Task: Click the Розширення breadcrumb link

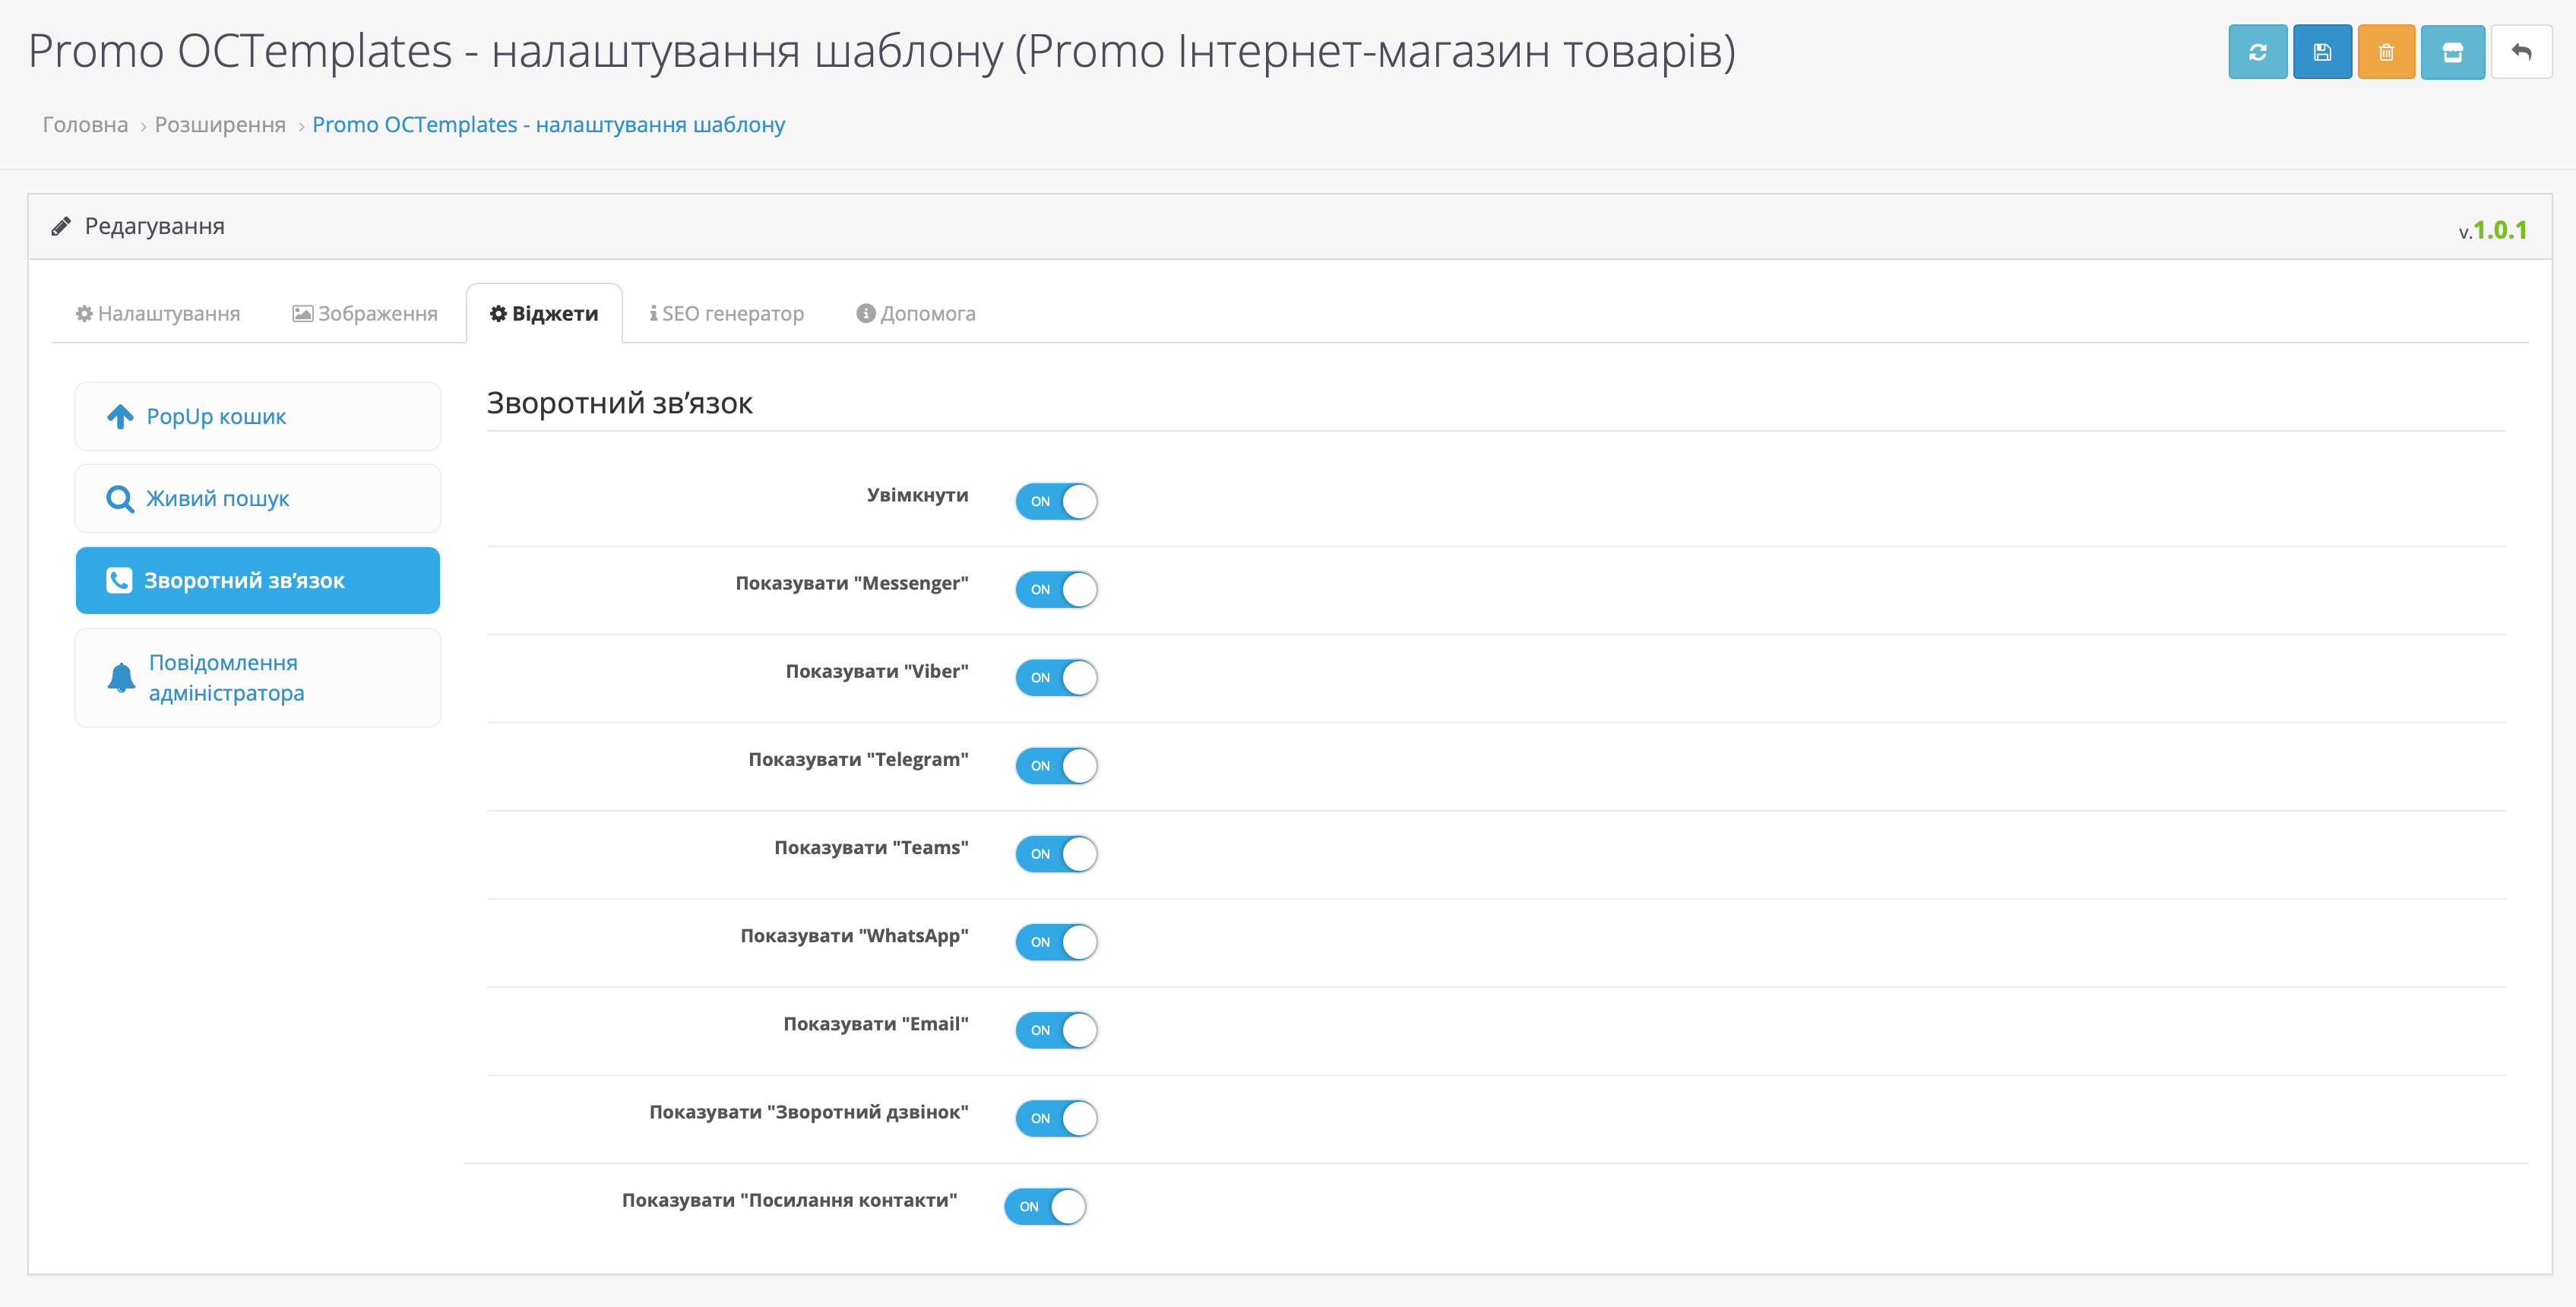Action: 220,125
